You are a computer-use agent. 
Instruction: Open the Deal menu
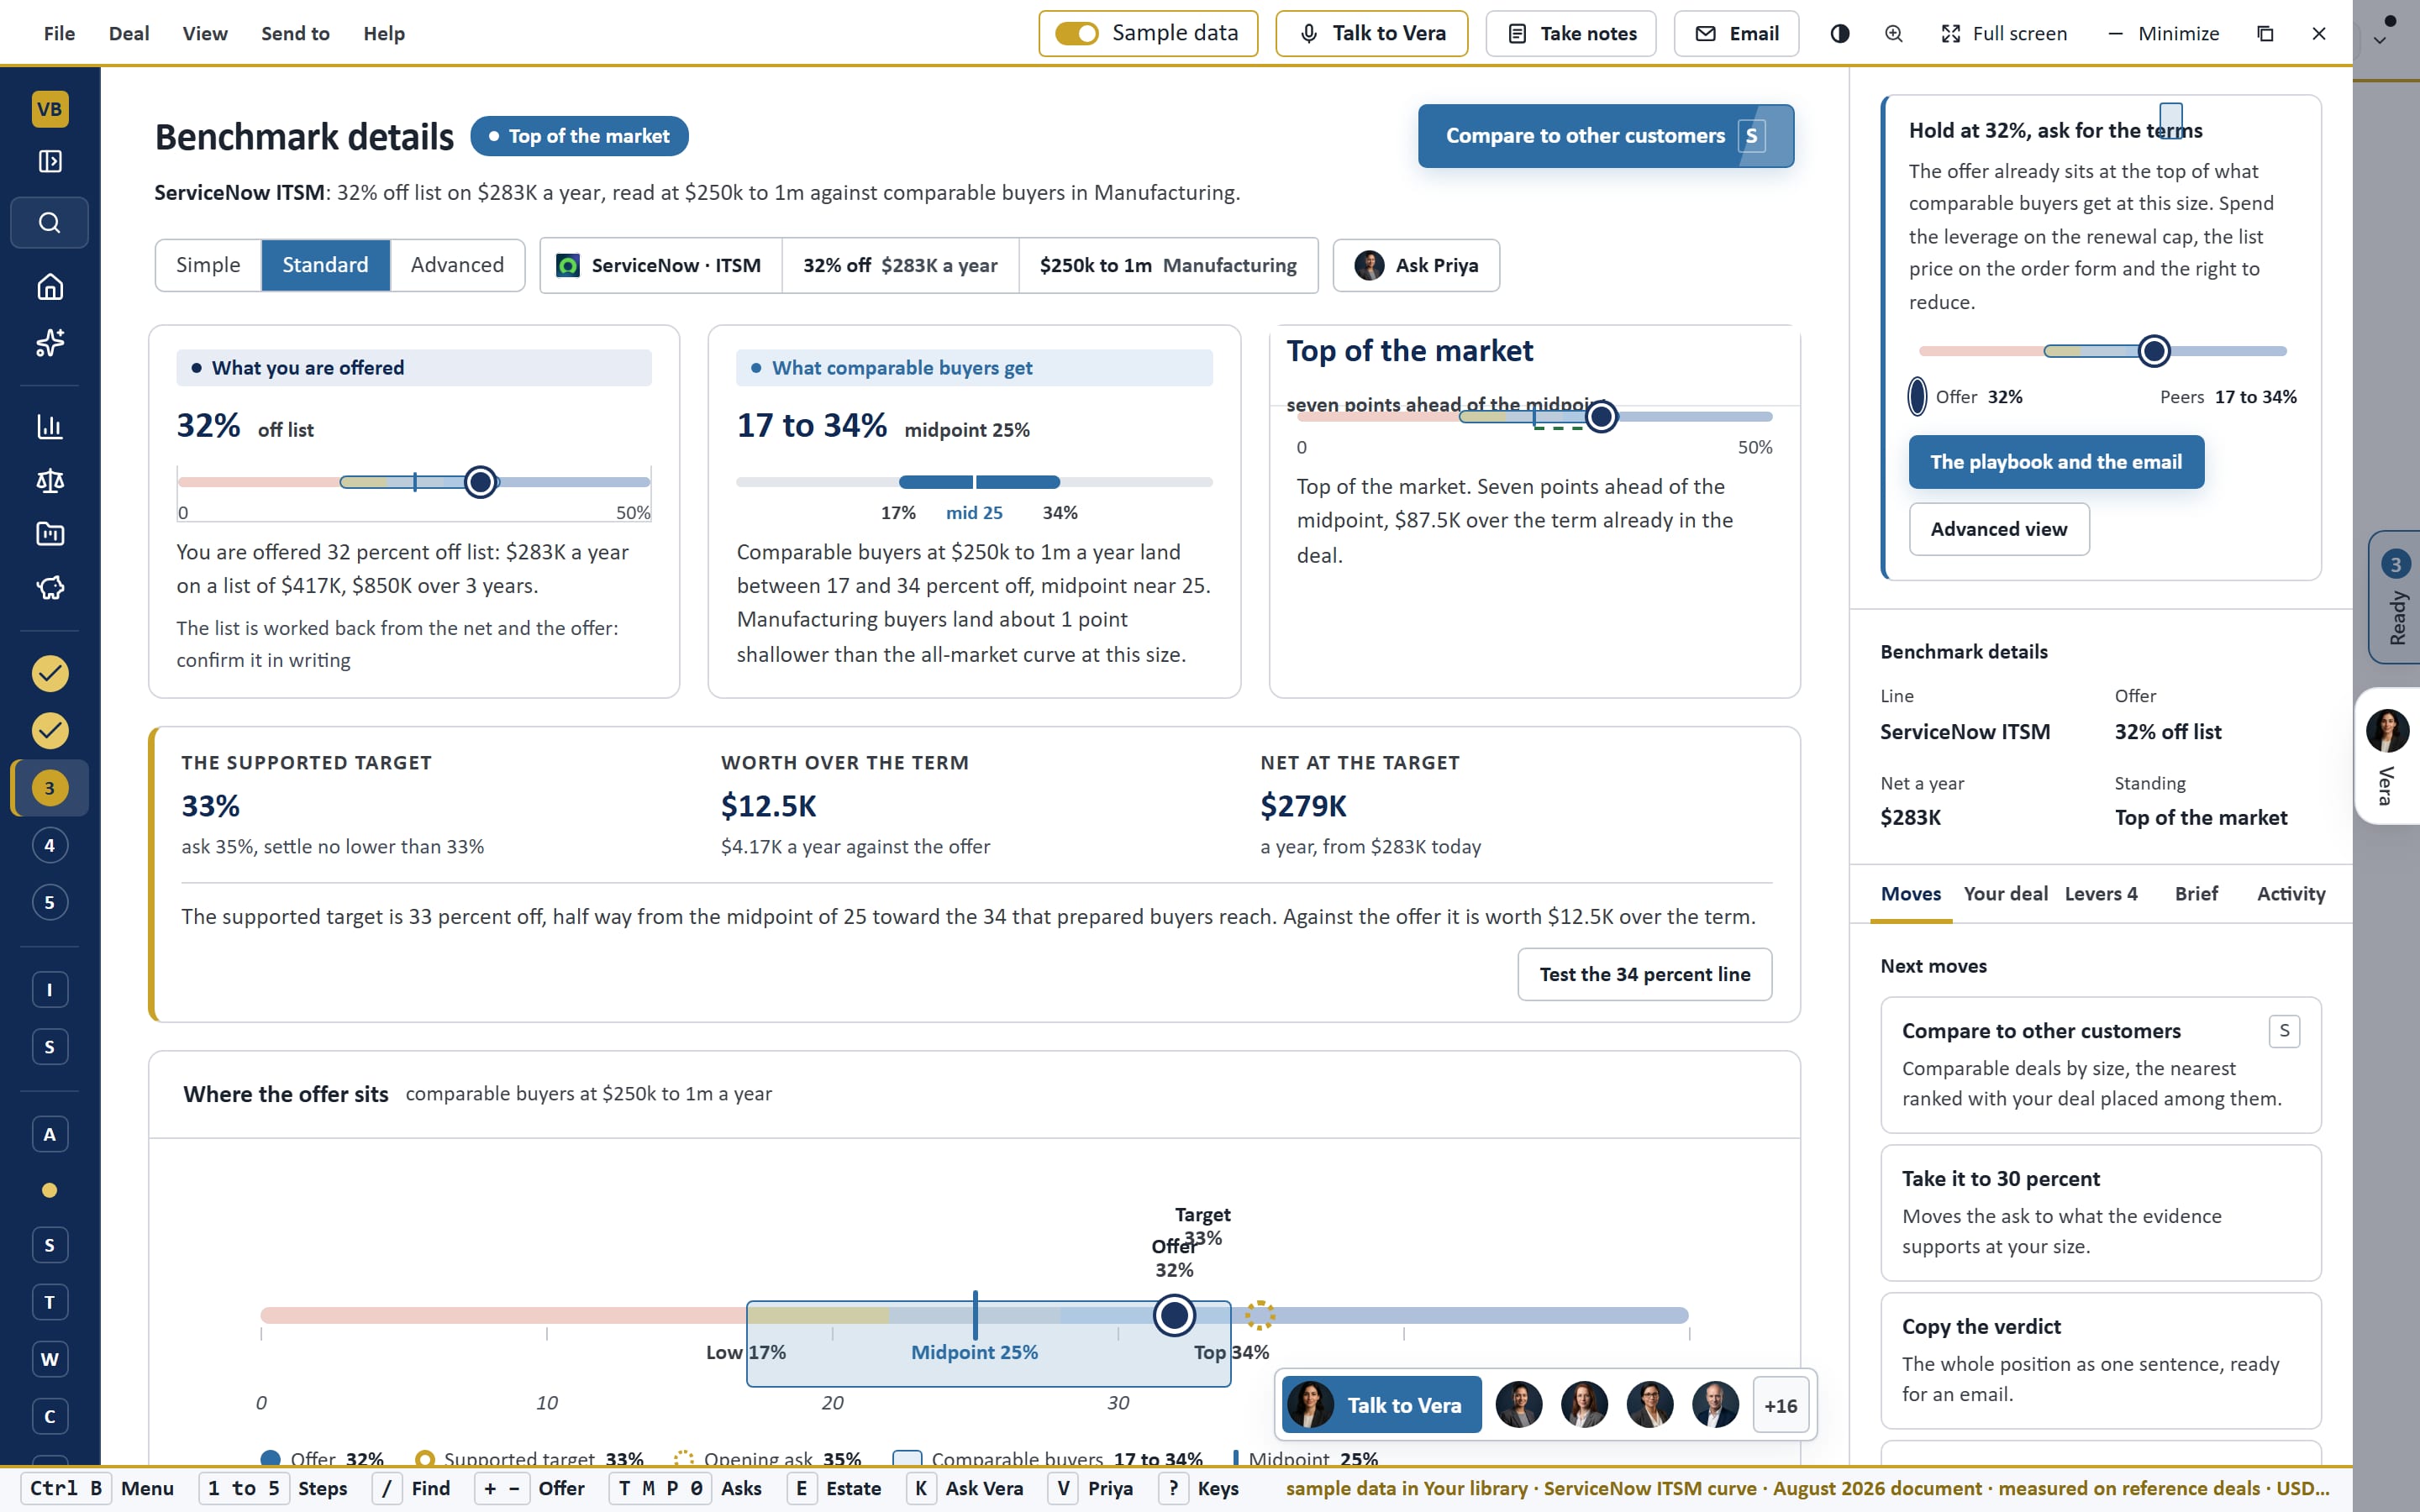[x=129, y=33]
